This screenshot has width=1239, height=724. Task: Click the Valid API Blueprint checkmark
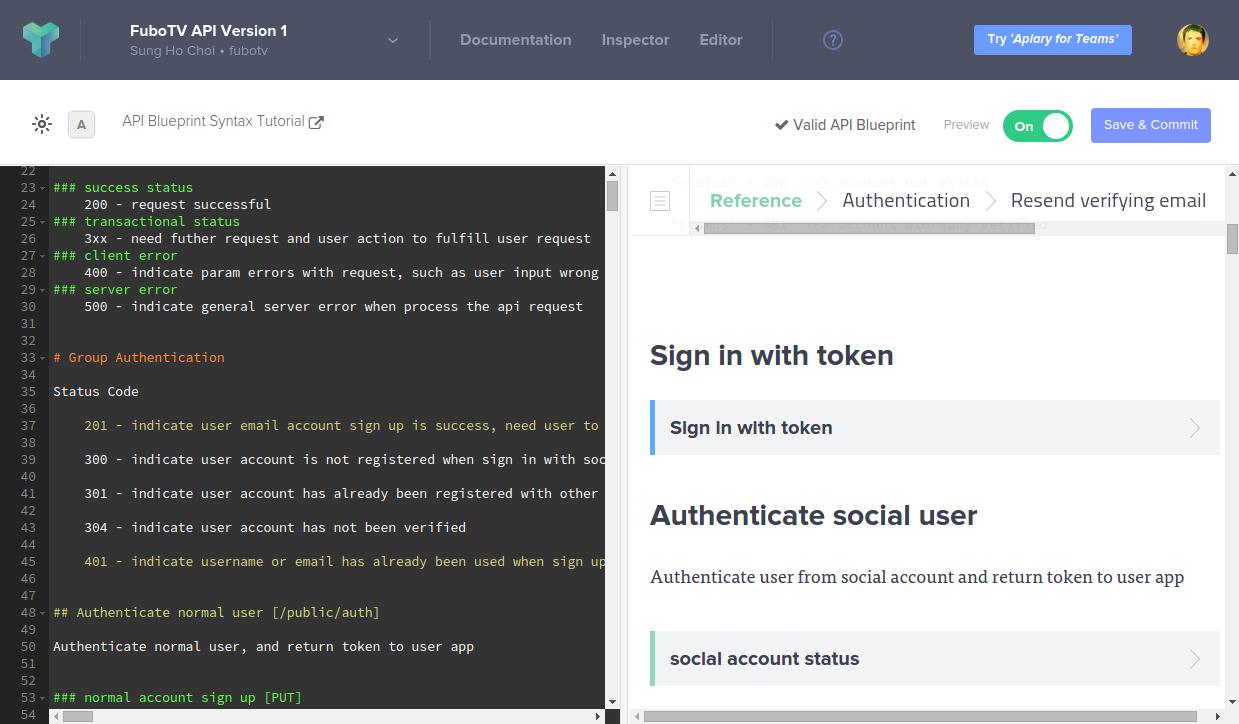tap(781, 125)
